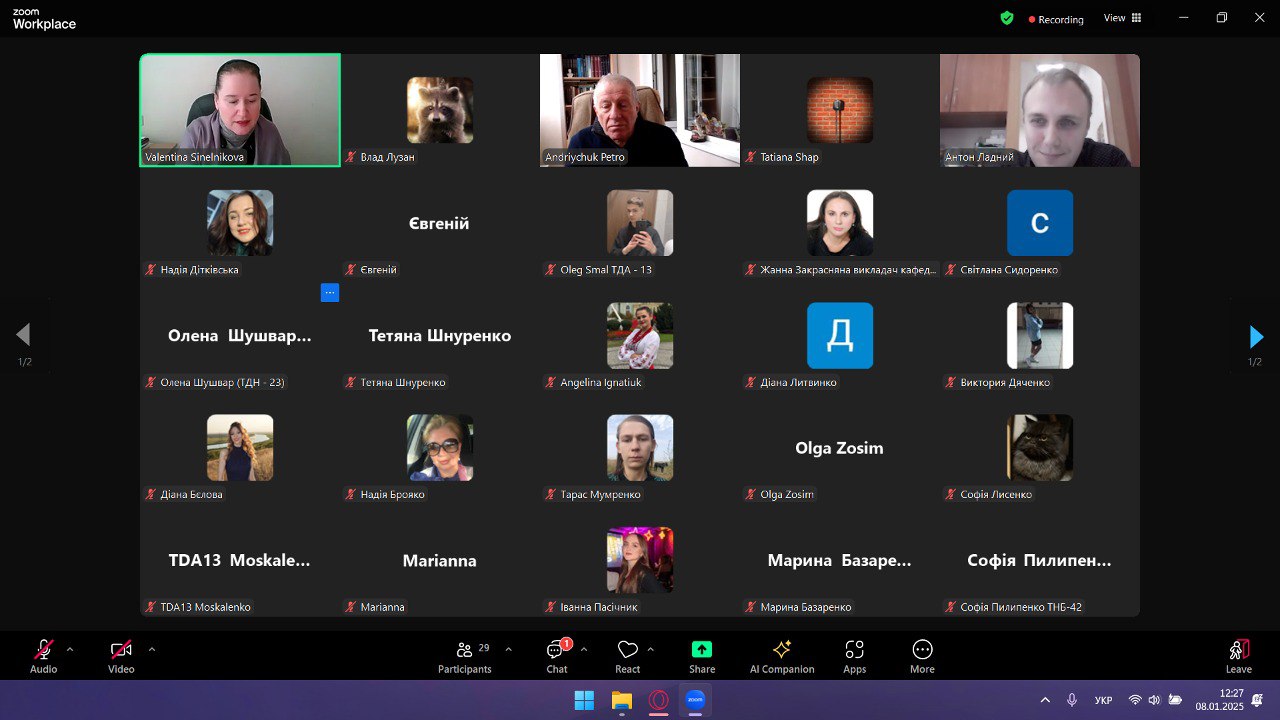The width and height of the screenshot is (1280, 720).
Task: Leave the meeting
Action: (1239, 657)
